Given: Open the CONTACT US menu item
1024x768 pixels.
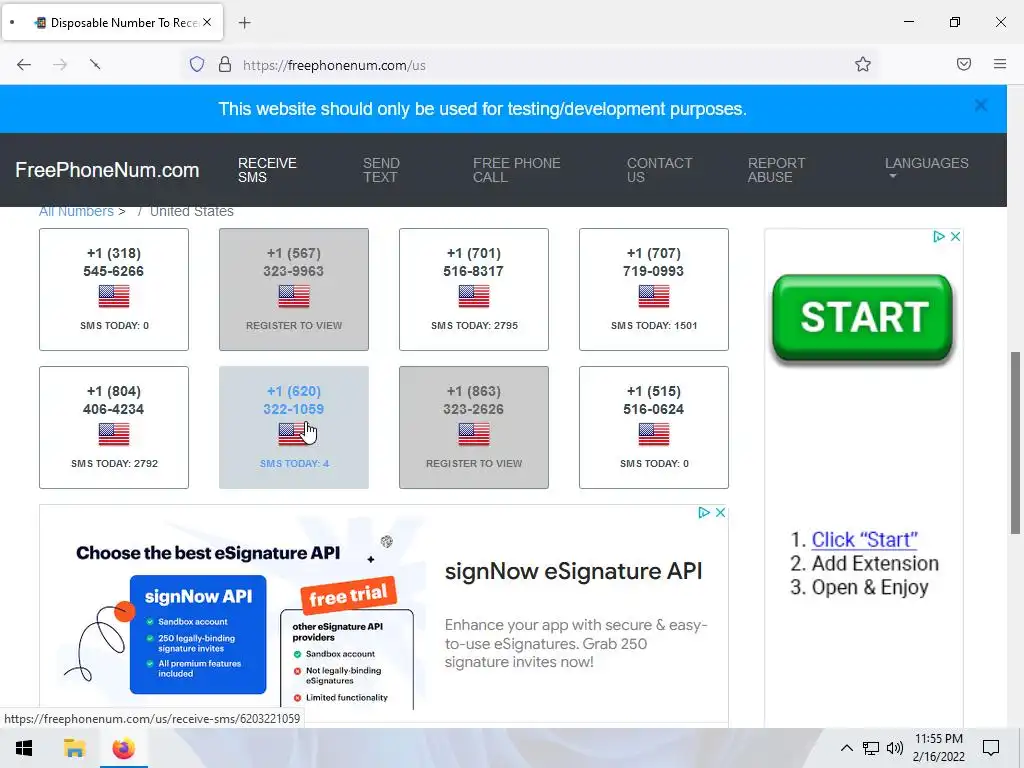Looking at the screenshot, I should [x=659, y=170].
